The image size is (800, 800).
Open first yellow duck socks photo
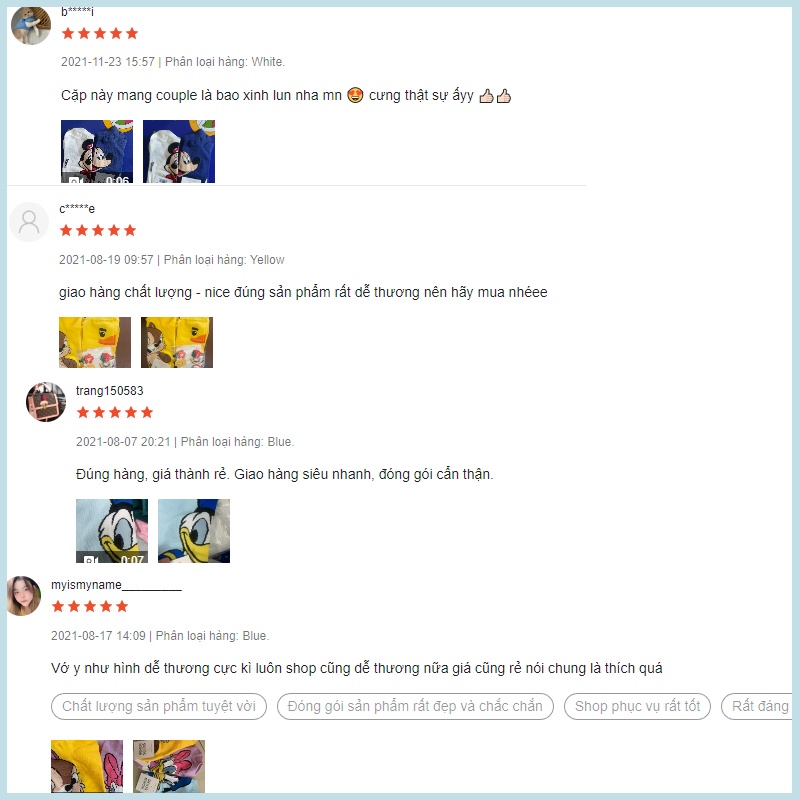click(x=95, y=342)
